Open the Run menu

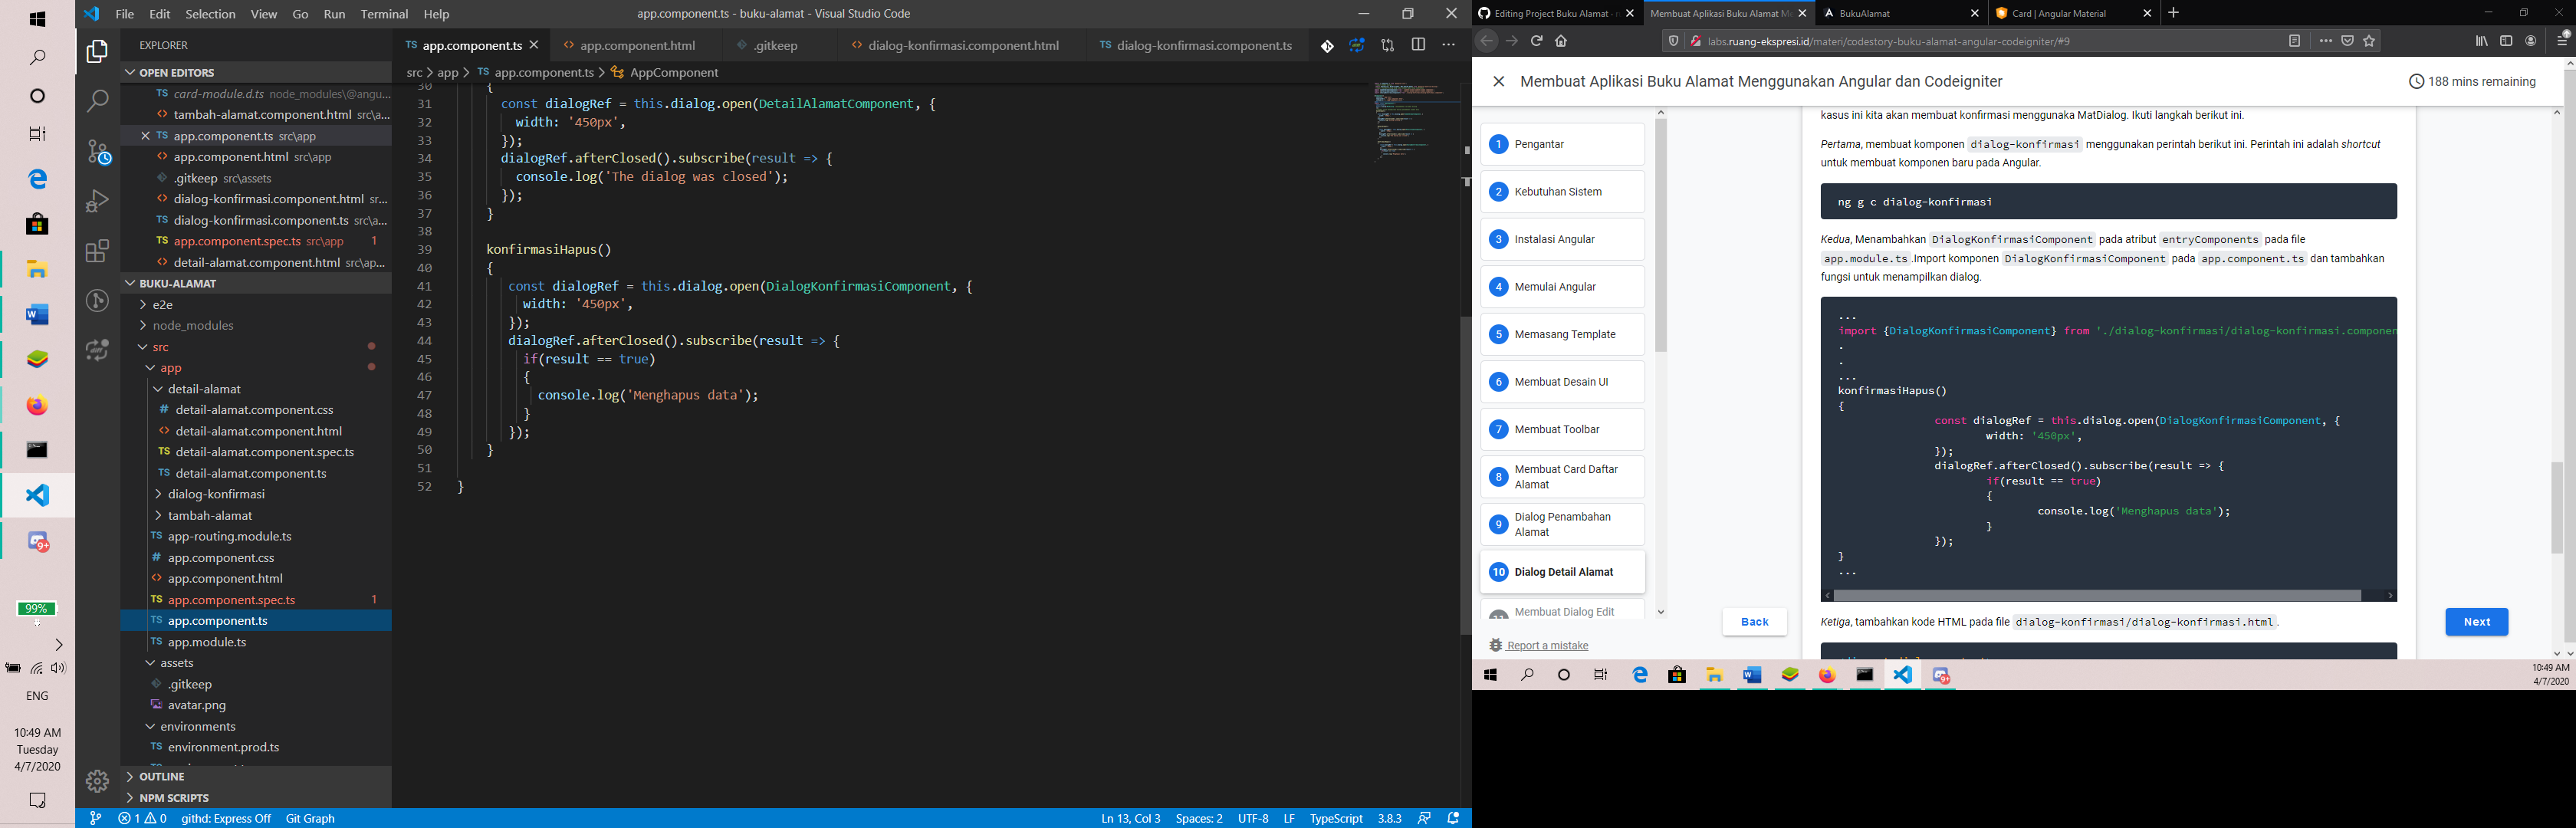tap(334, 14)
